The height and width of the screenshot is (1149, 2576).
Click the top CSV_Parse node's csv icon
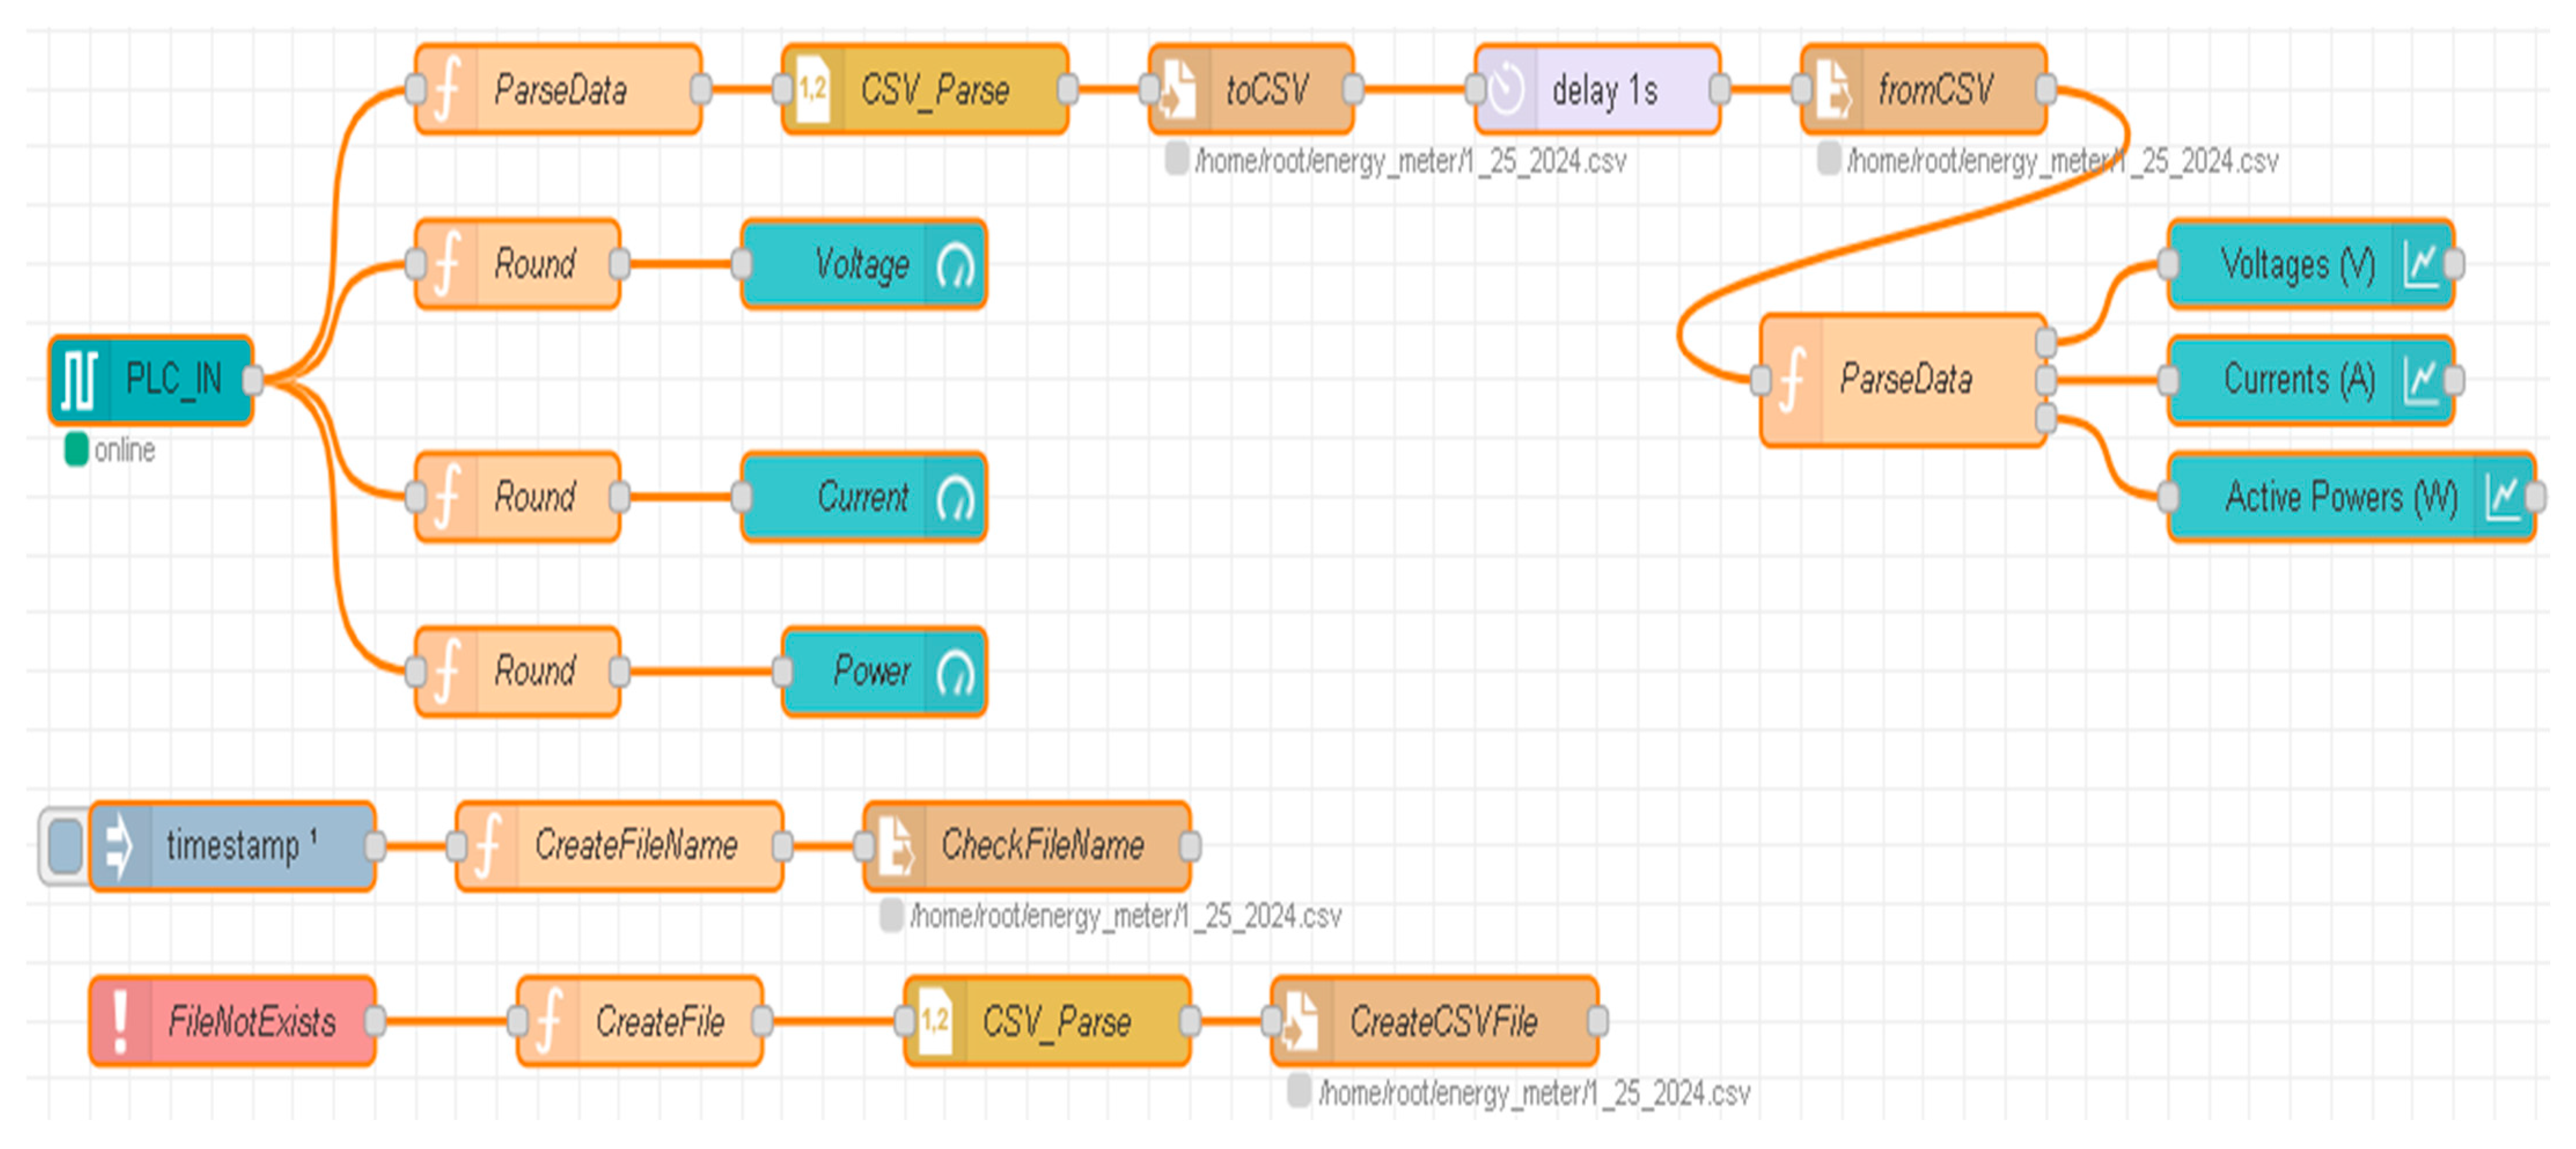coord(813,90)
